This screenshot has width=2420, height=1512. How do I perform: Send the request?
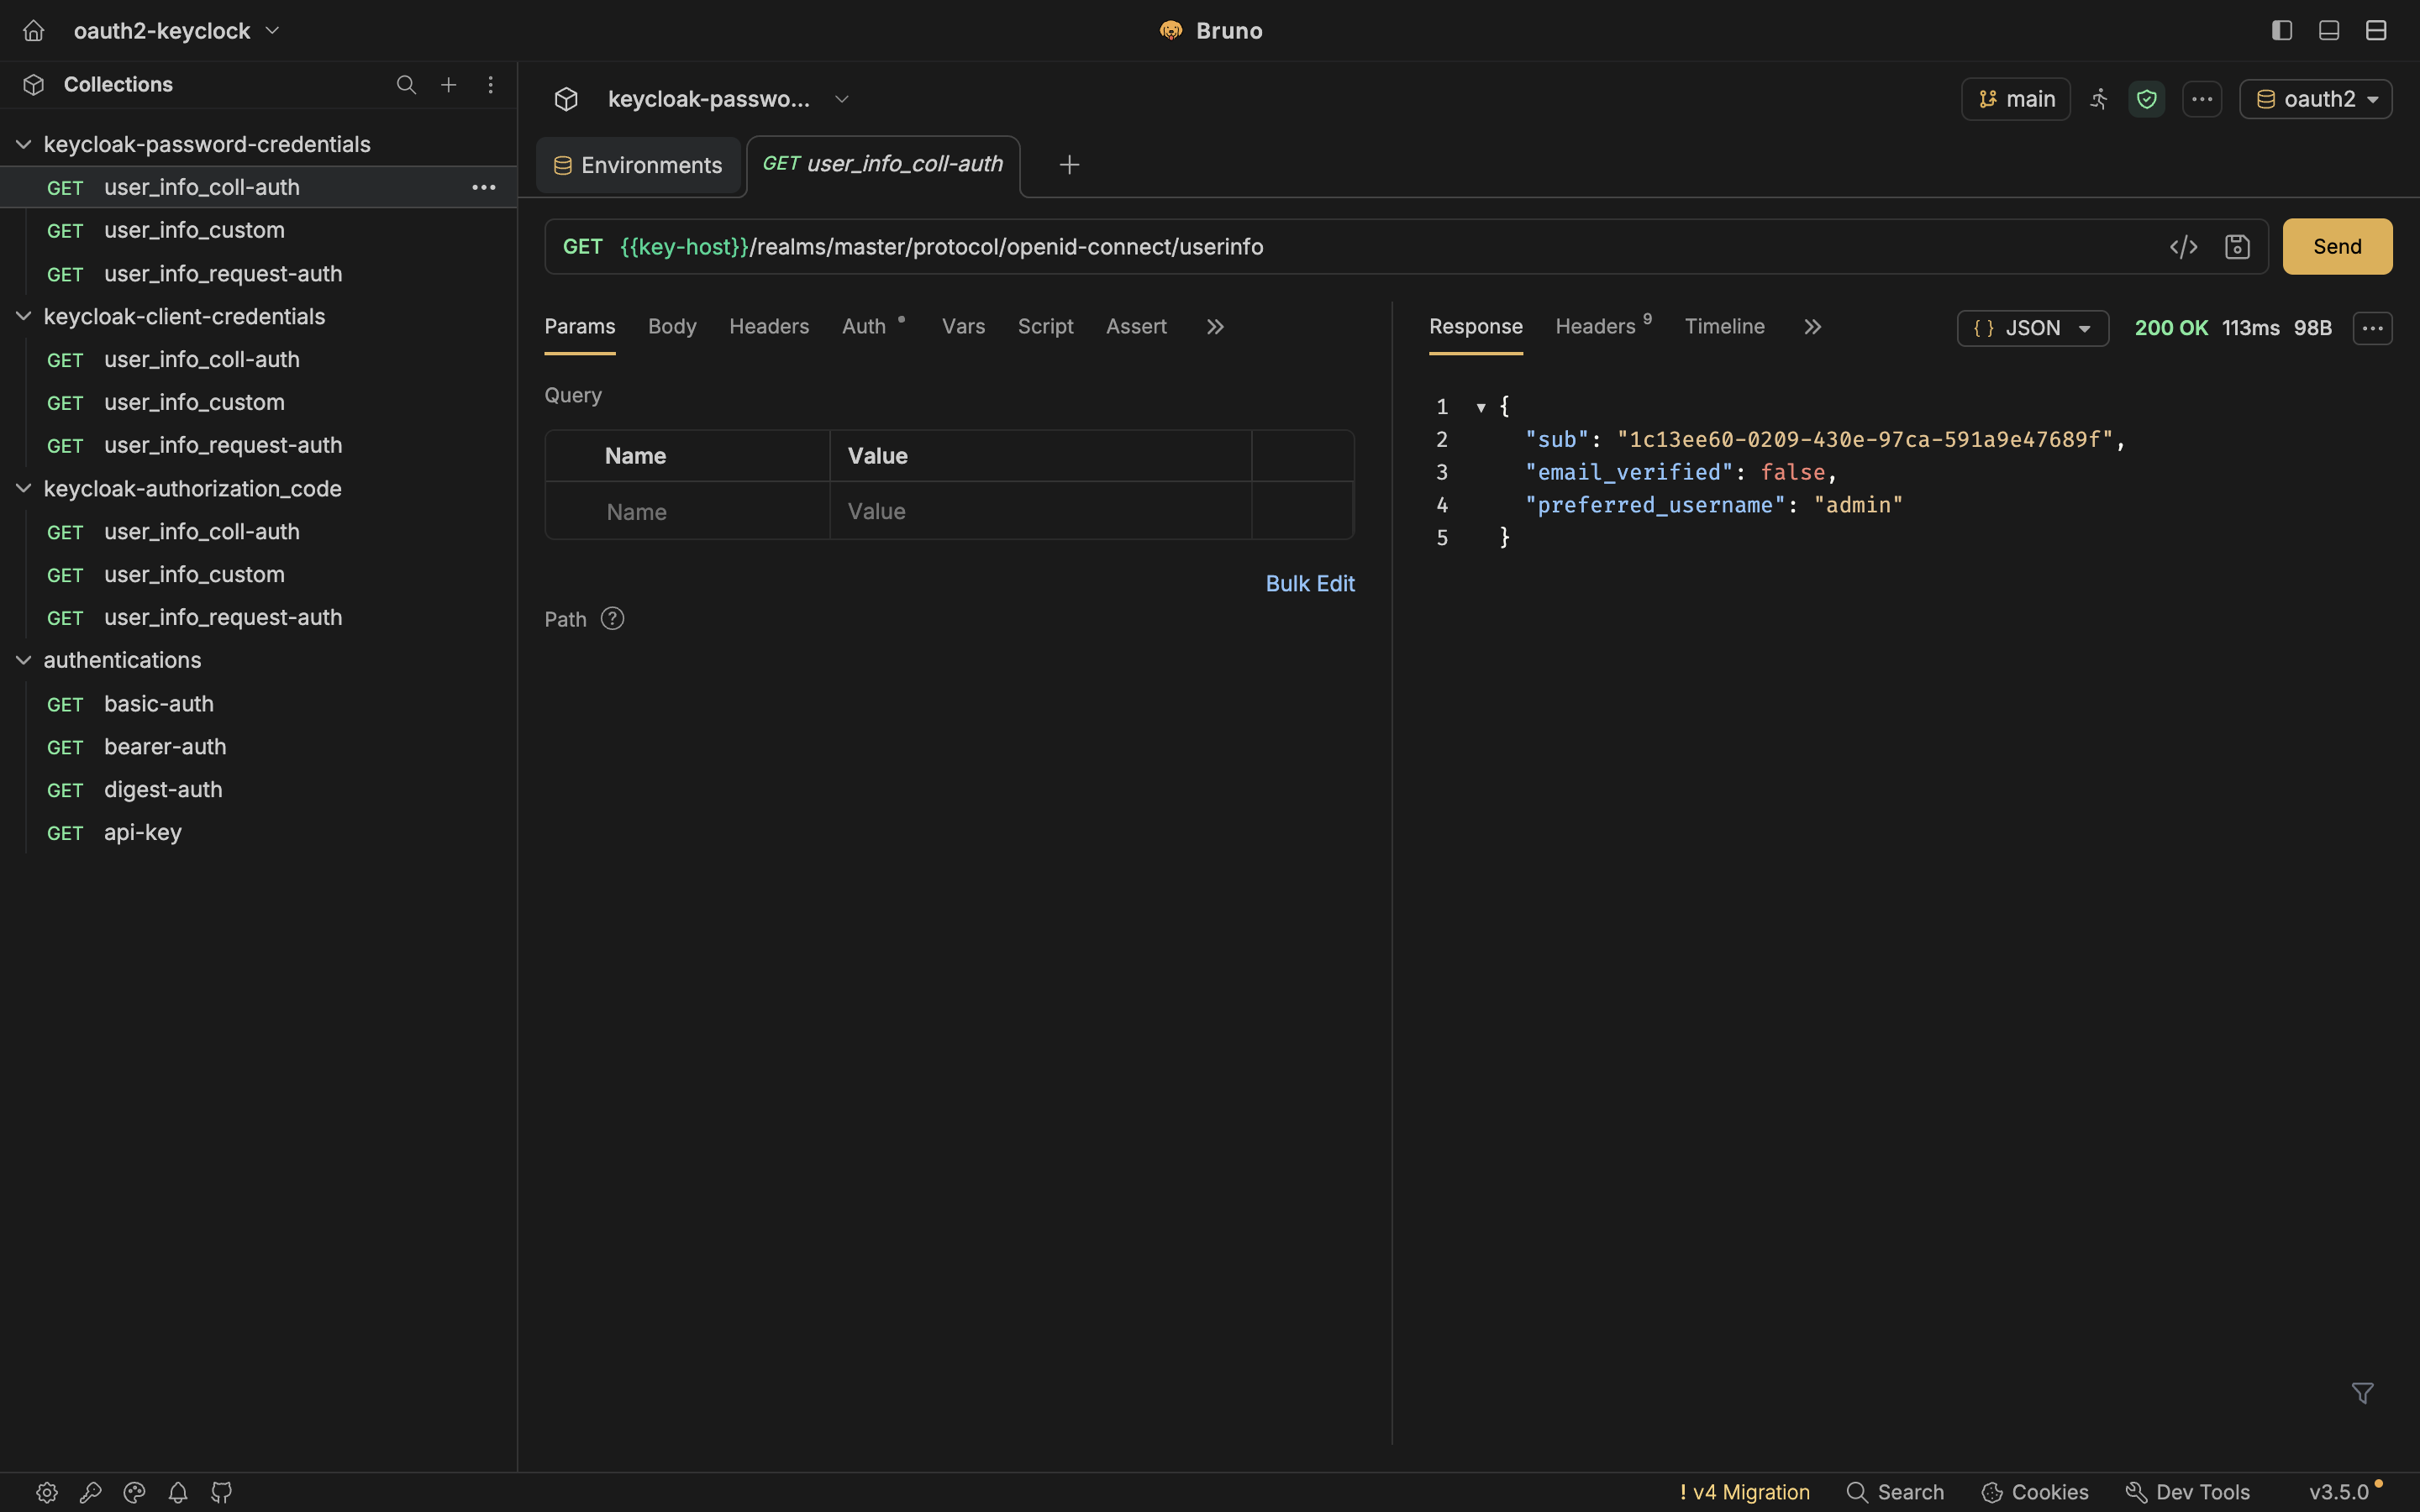[2337, 247]
